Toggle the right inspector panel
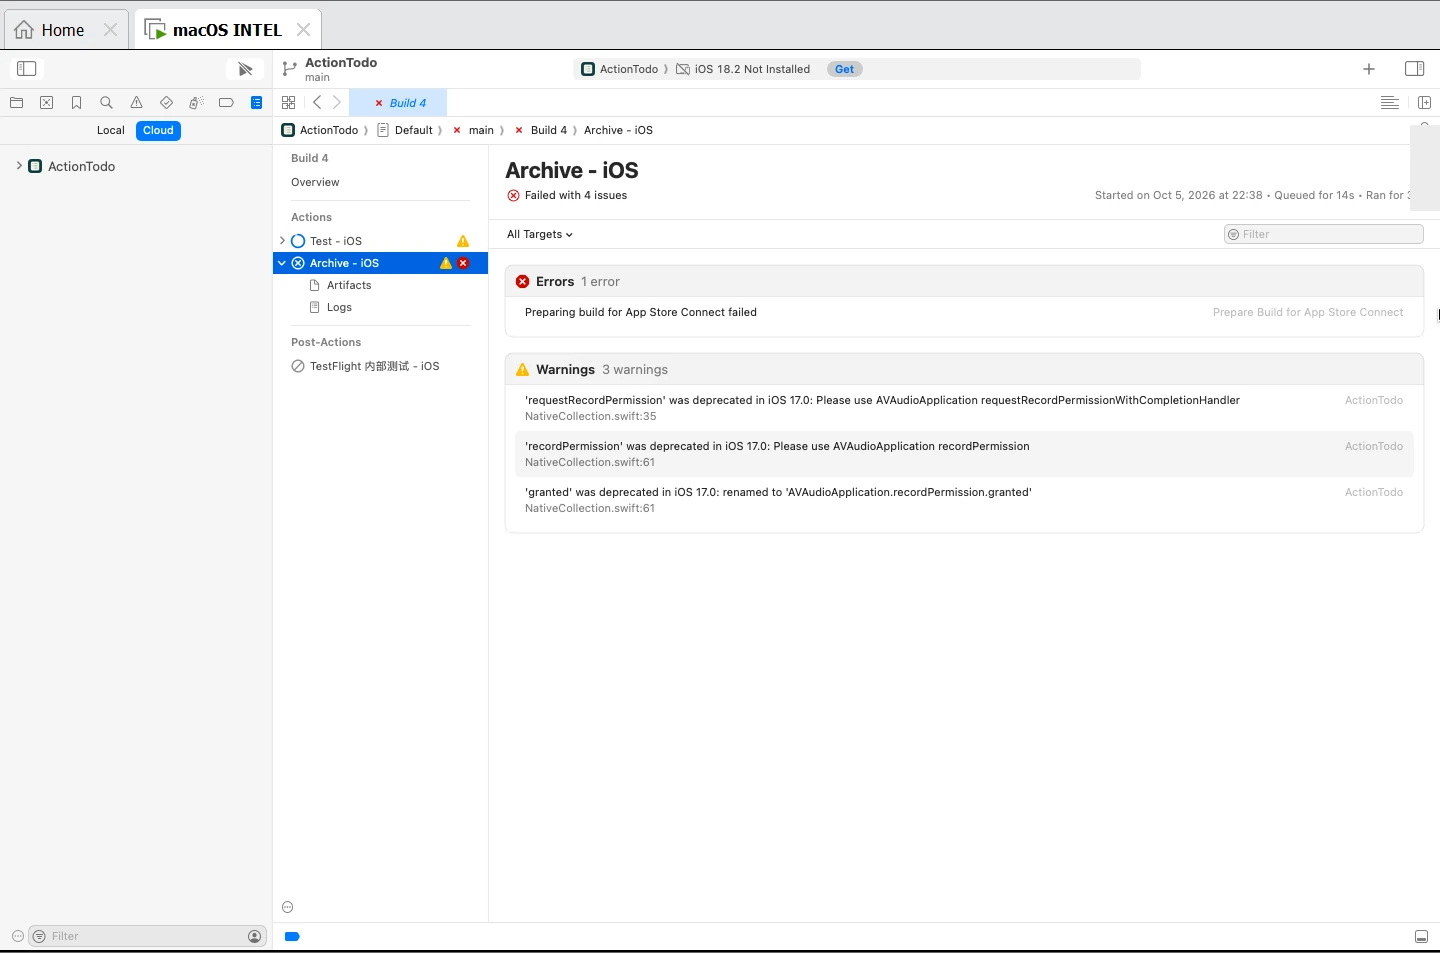 click(x=1414, y=68)
